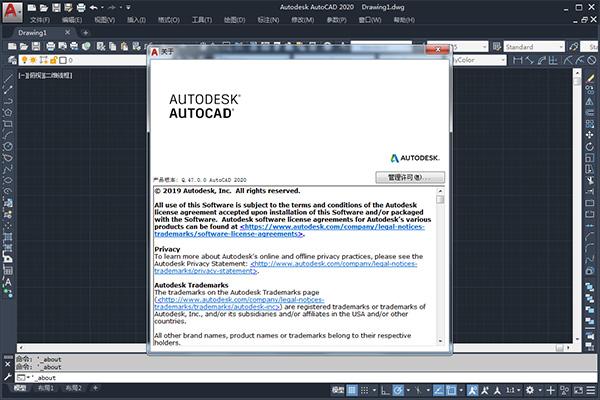
Task: Click About dialog text scrollbar up arrow
Action: click(440, 191)
